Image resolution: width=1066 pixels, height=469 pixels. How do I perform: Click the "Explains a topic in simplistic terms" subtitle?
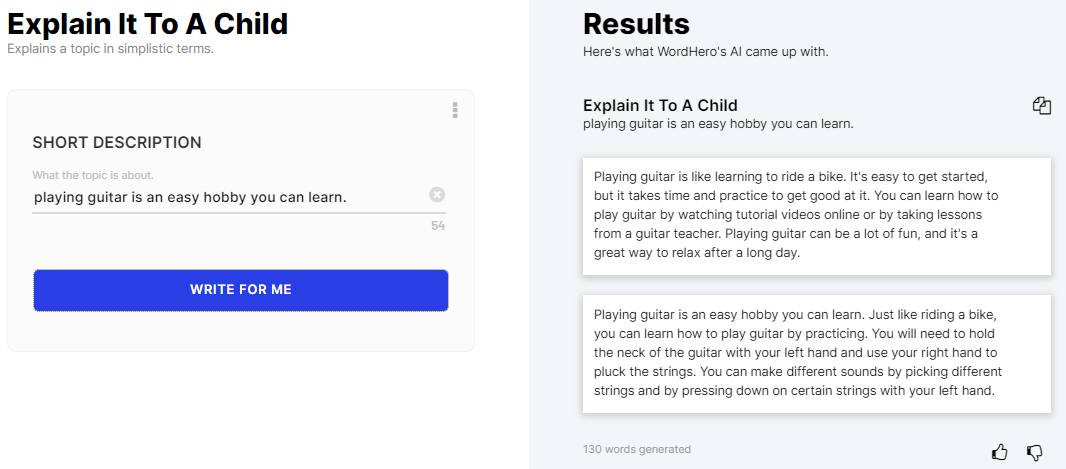pyautogui.click(x=110, y=48)
